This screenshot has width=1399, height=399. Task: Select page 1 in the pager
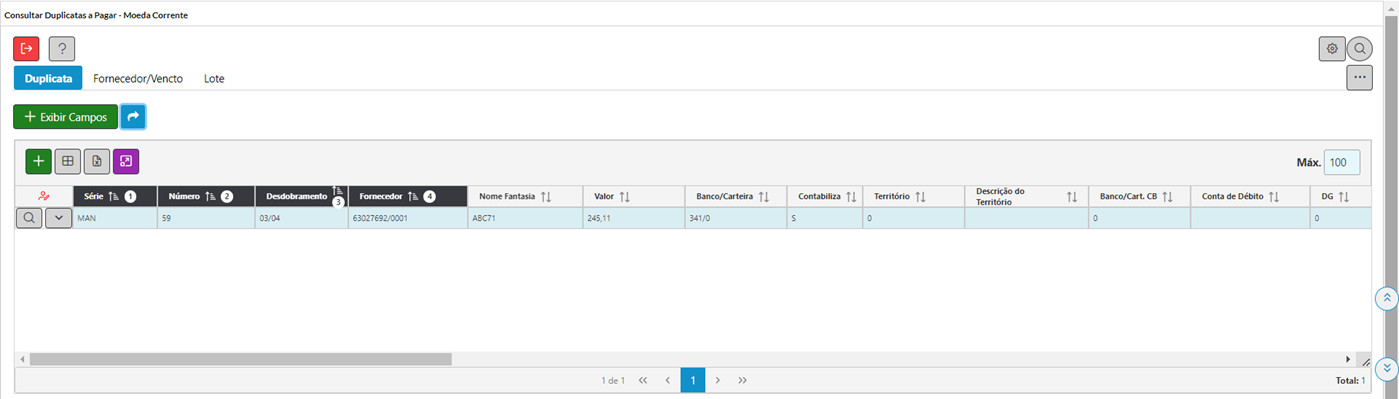pyautogui.click(x=693, y=380)
